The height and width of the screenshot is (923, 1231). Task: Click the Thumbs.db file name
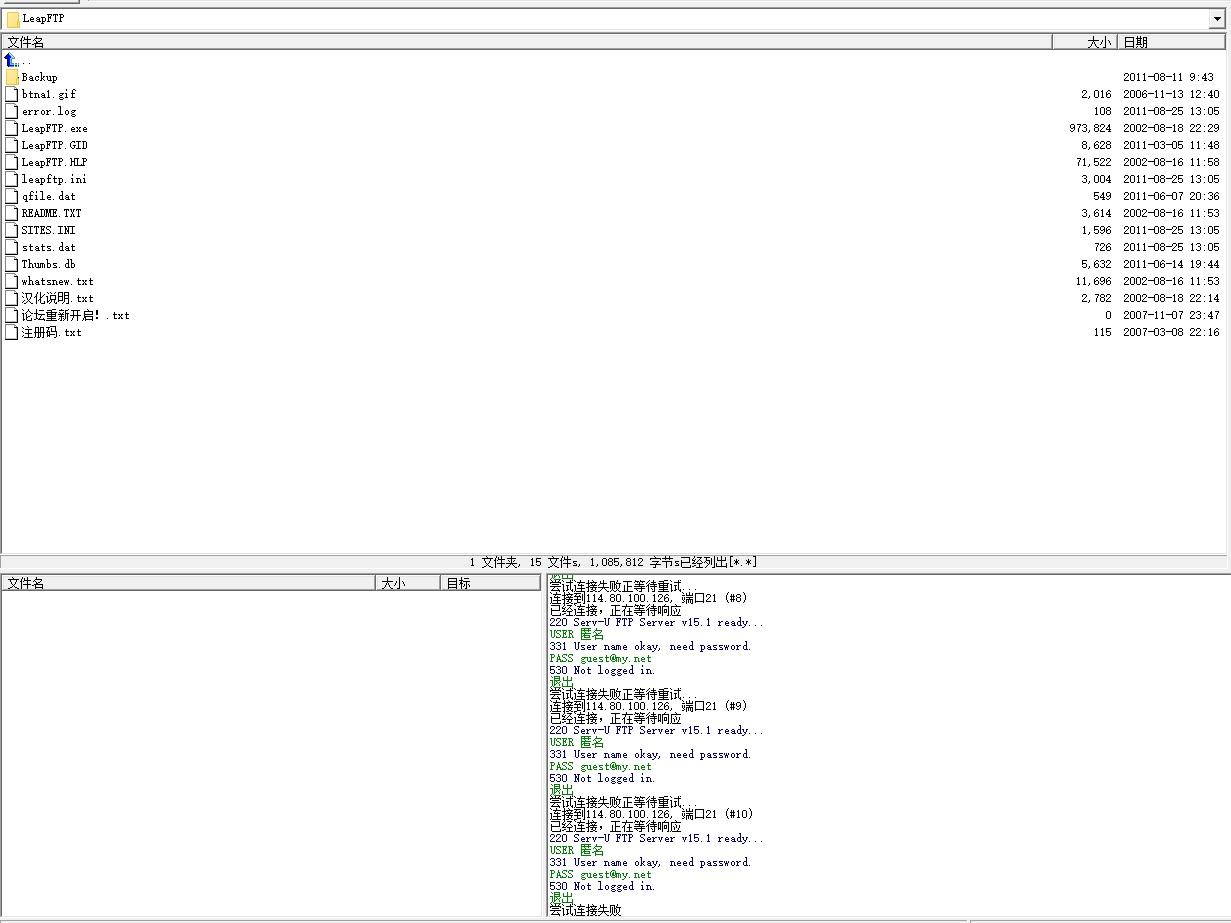pos(48,264)
